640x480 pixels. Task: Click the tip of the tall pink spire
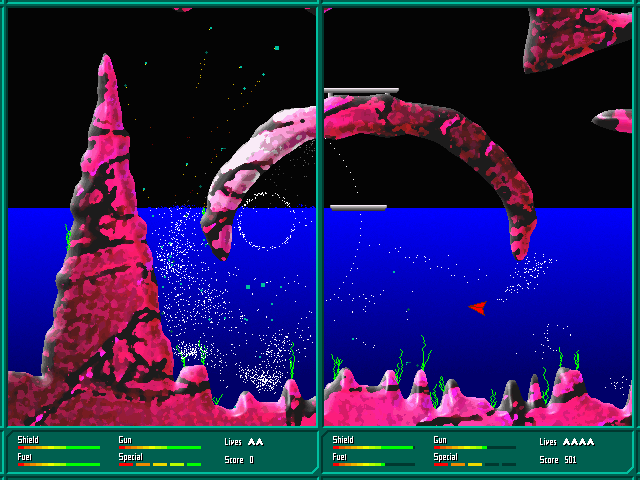pos(107,60)
